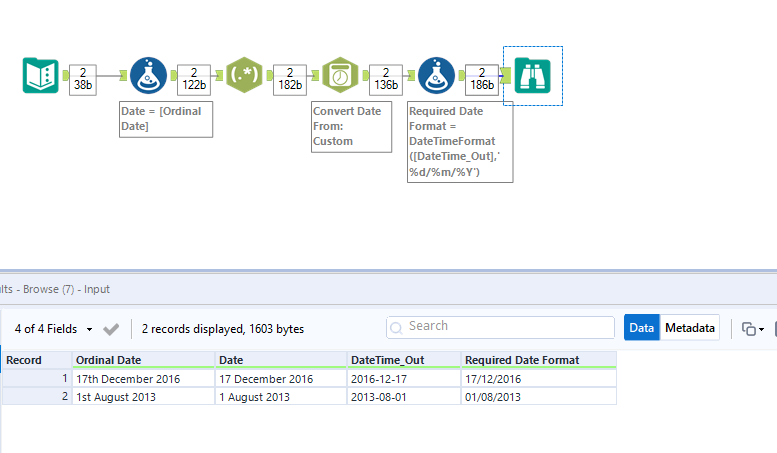The height and width of the screenshot is (453, 777).
Task: Switch to the Metadata view
Action: 690,328
